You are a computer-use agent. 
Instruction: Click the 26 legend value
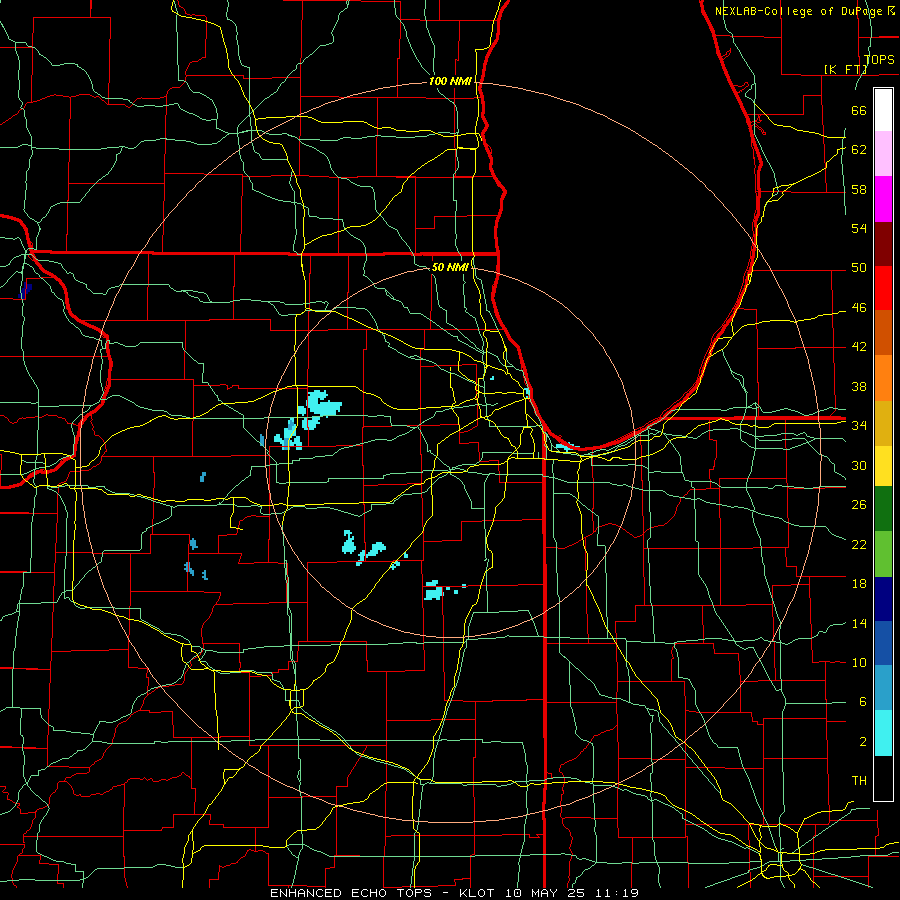[x=859, y=505]
